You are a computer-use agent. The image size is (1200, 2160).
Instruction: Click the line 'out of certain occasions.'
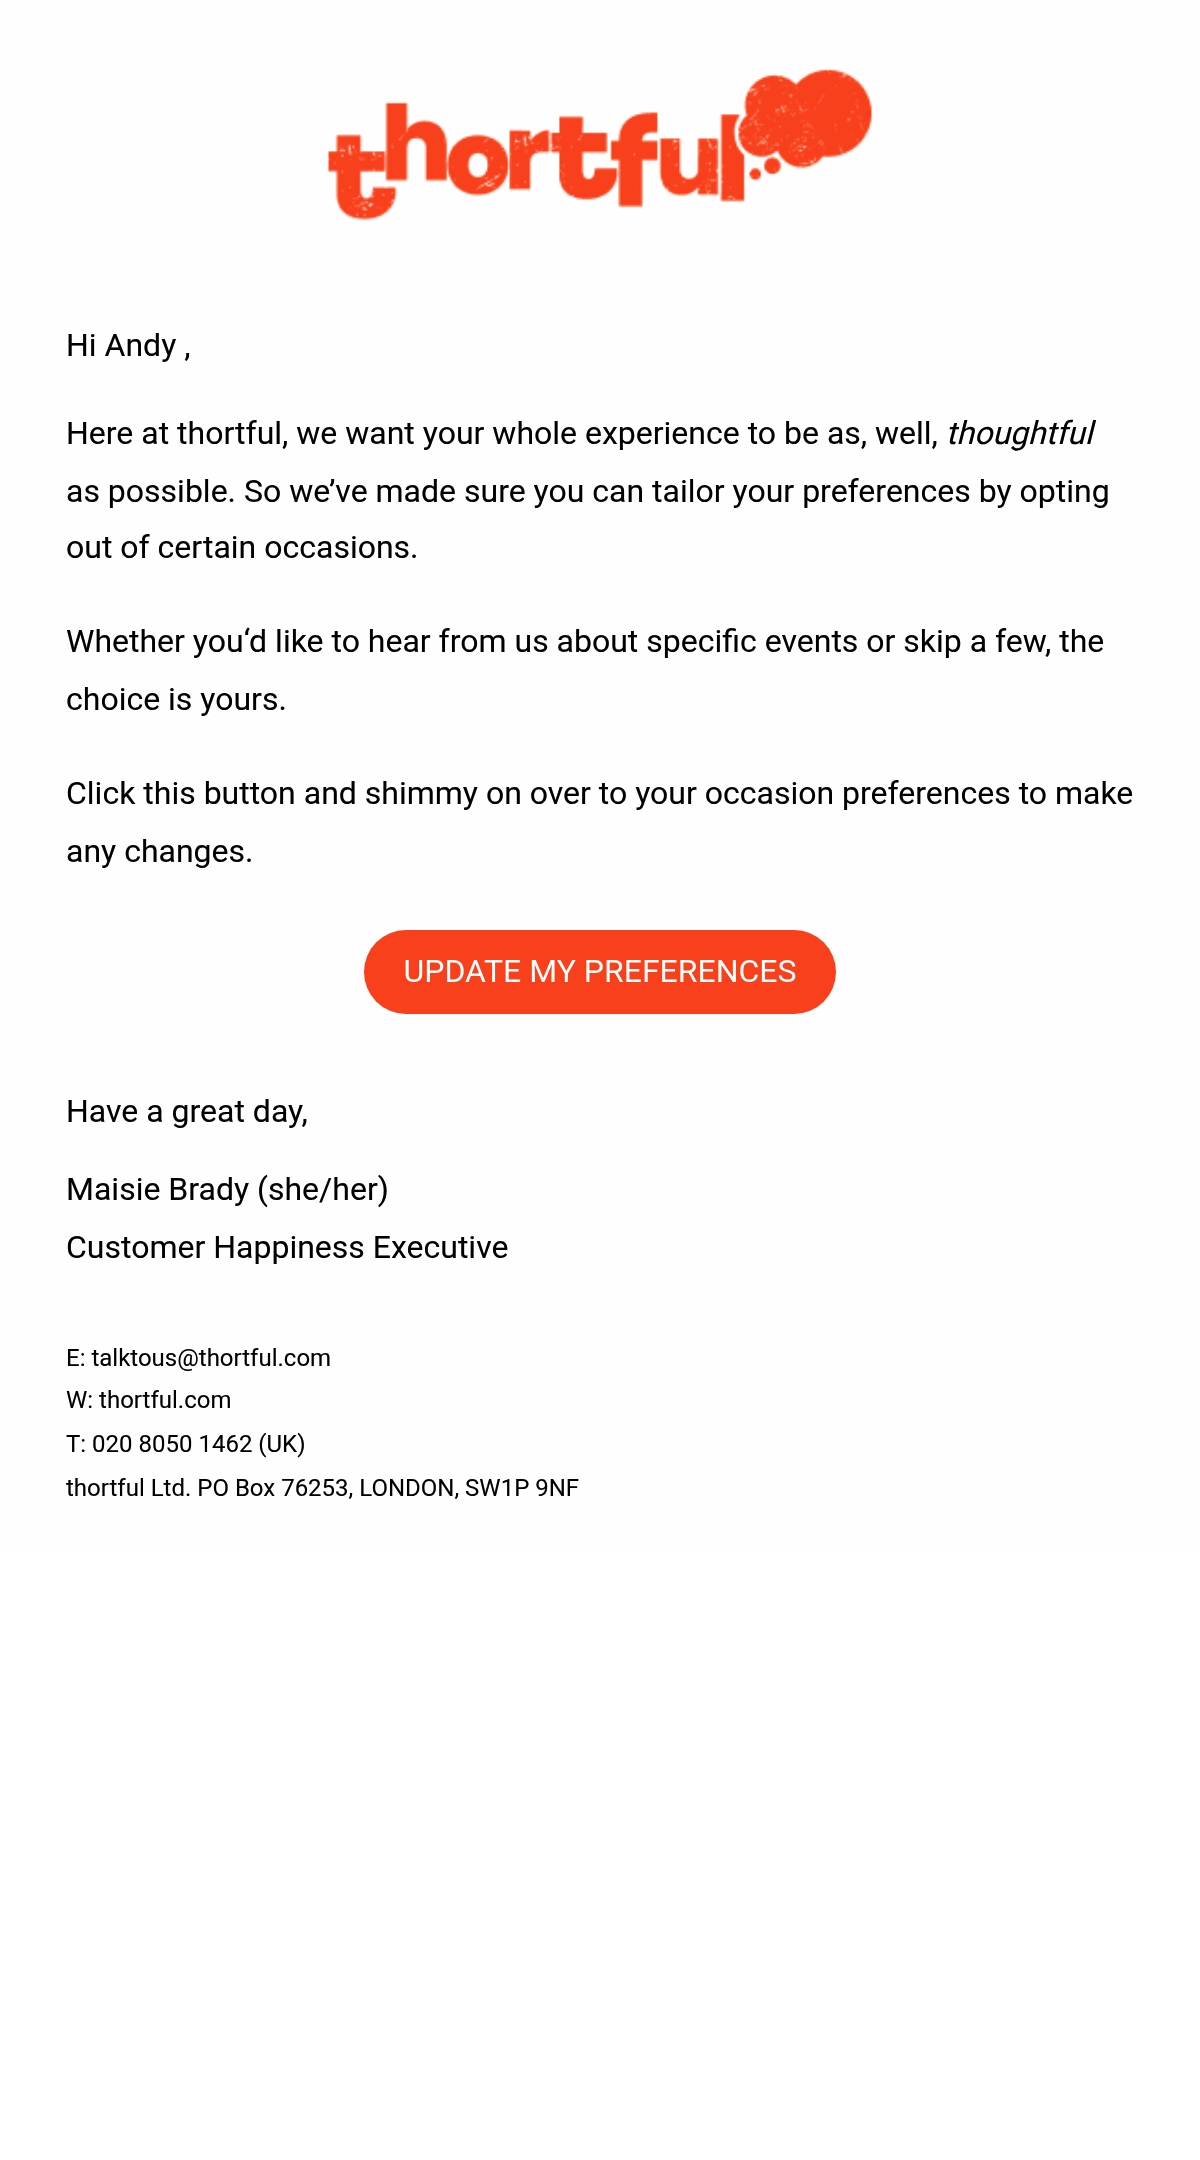(x=242, y=548)
